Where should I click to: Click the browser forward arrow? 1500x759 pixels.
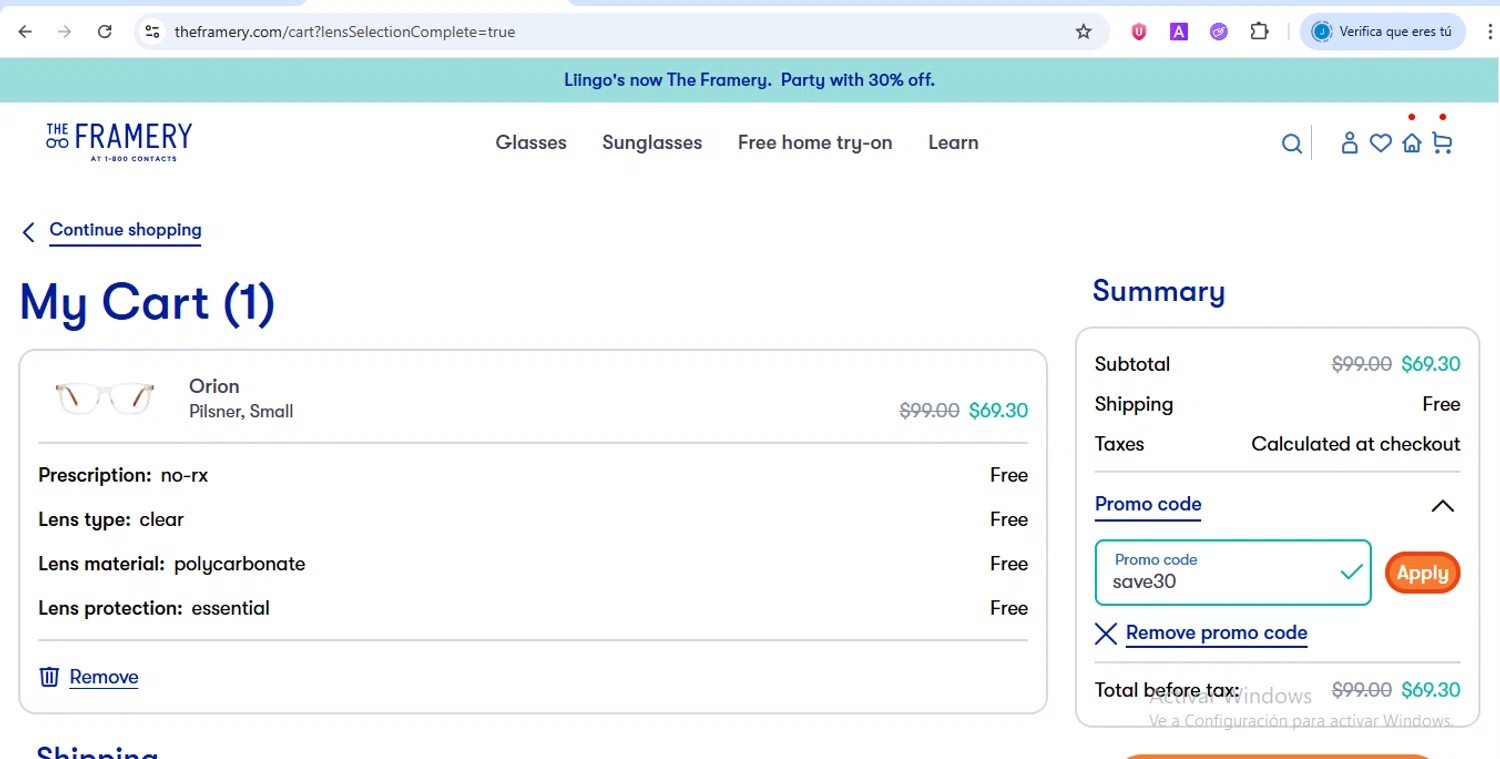pos(65,32)
